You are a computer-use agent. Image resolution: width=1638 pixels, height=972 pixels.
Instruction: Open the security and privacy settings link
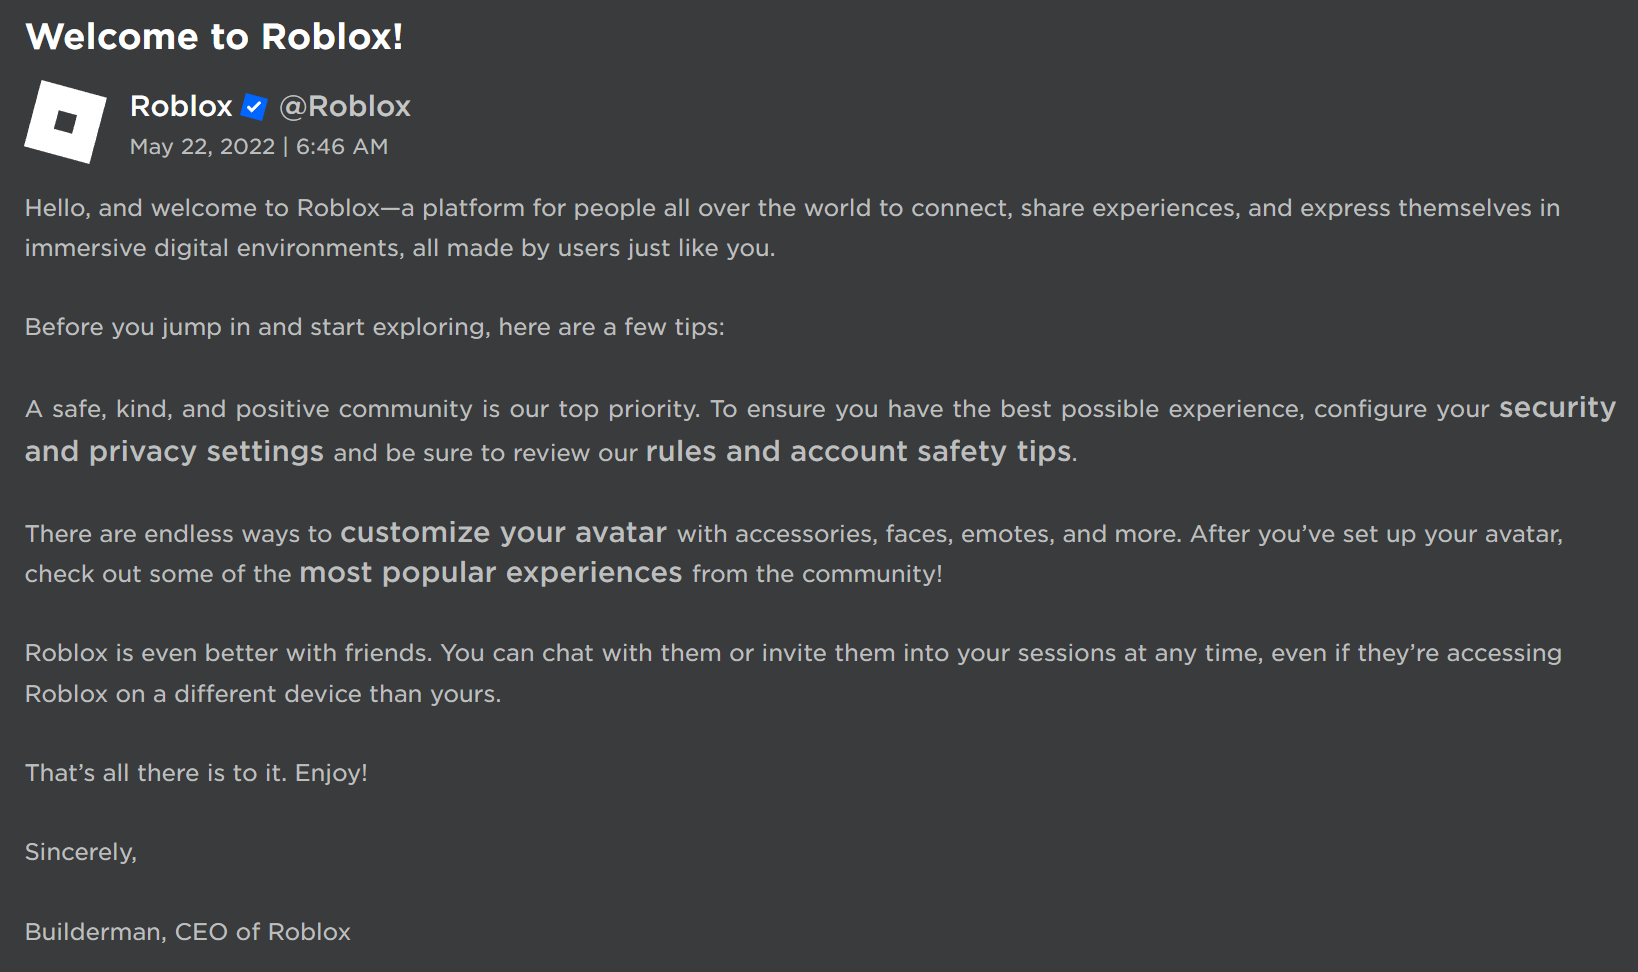174,451
